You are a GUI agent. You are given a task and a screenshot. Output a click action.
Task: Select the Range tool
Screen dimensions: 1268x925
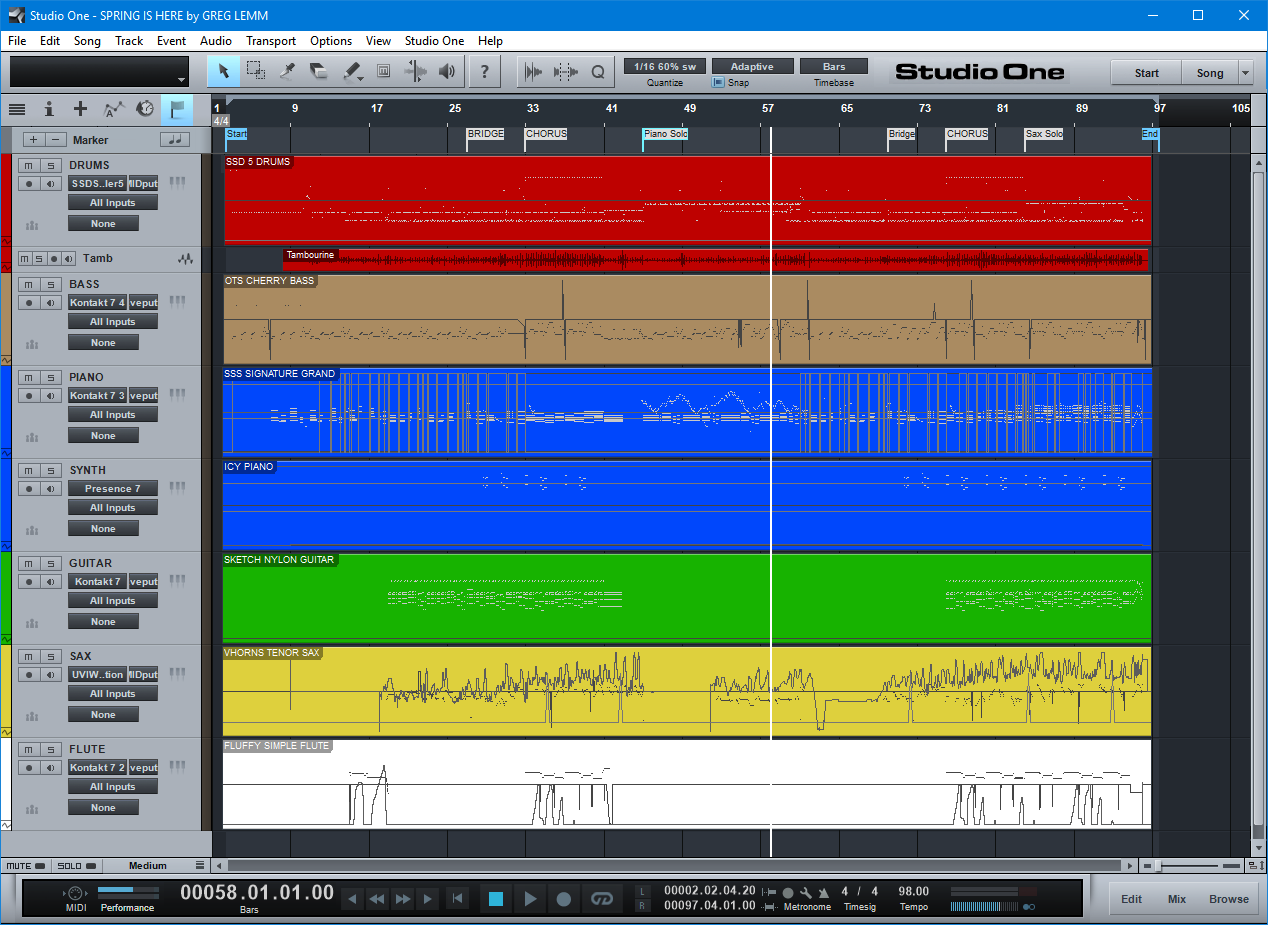coord(255,71)
